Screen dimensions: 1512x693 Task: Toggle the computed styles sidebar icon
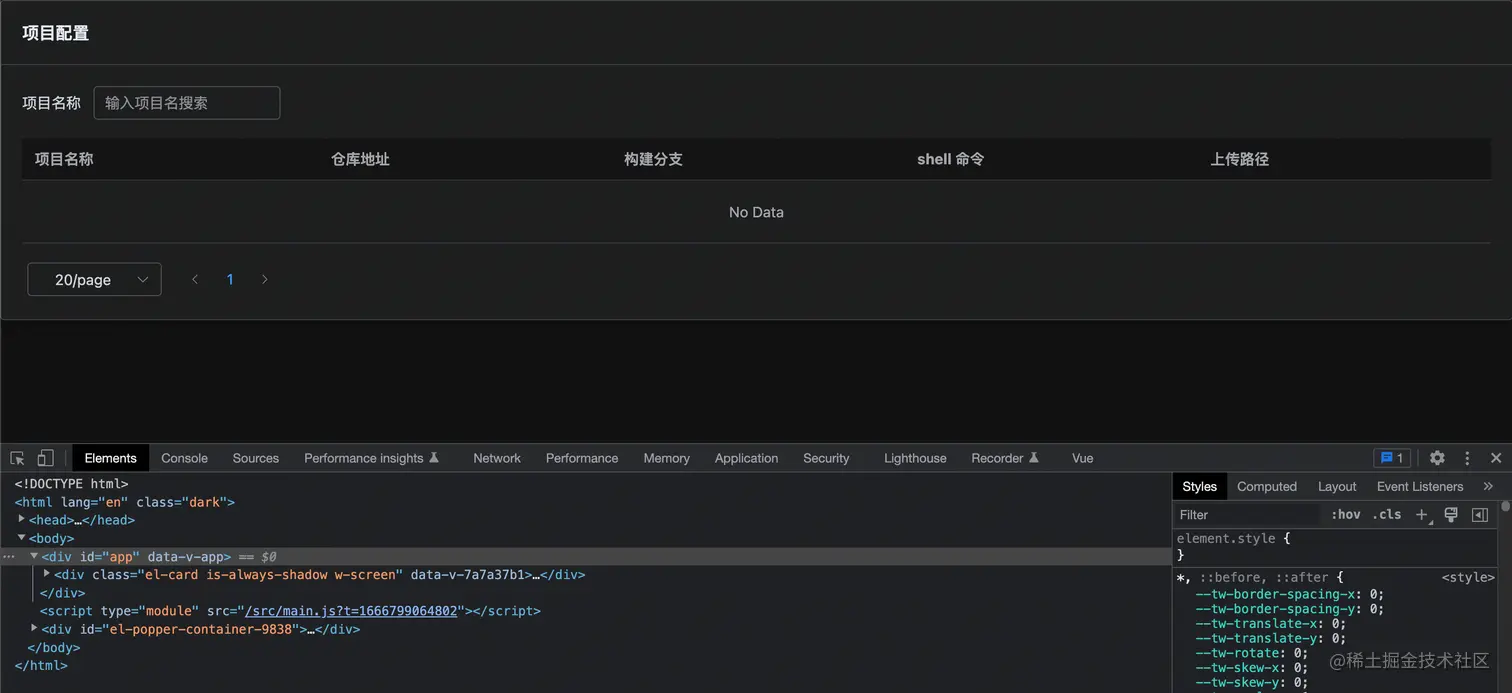(x=1480, y=514)
